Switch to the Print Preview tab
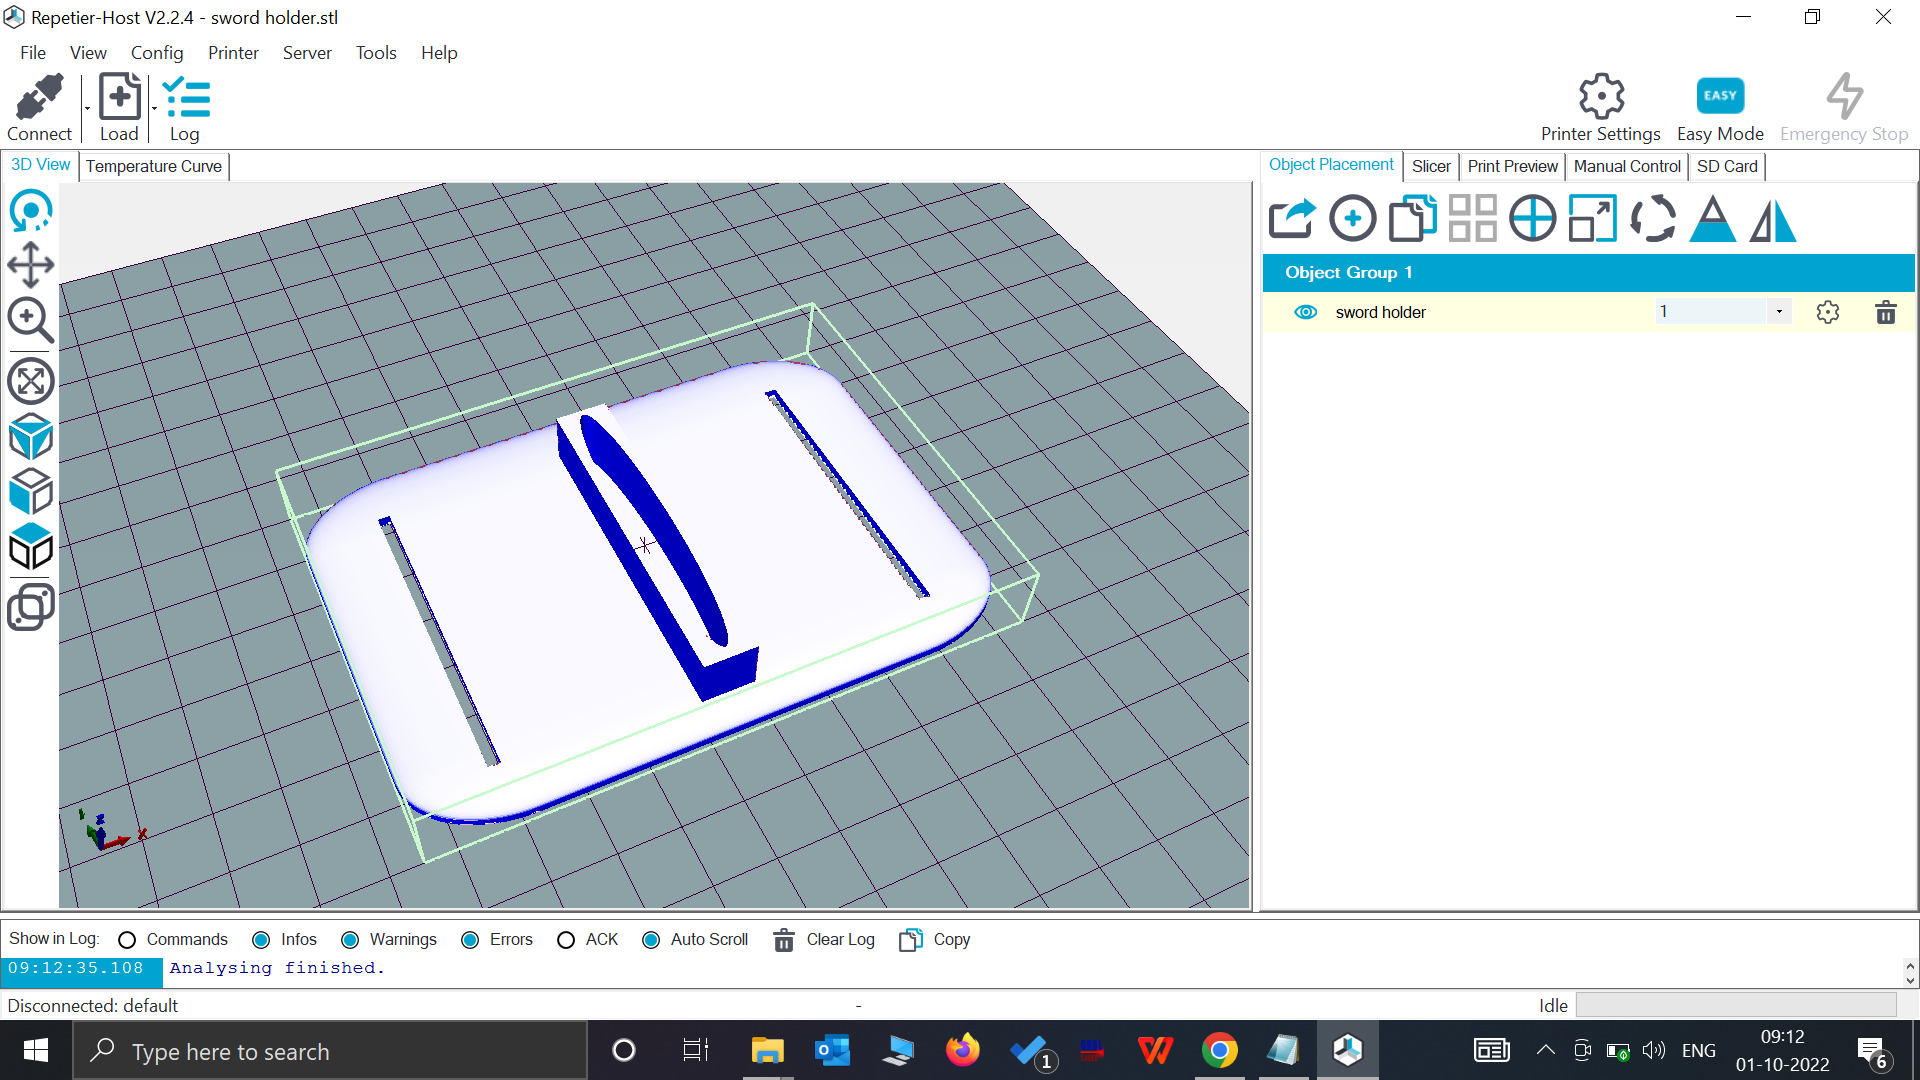Image resolution: width=1920 pixels, height=1080 pixels. pos(1512,166)
